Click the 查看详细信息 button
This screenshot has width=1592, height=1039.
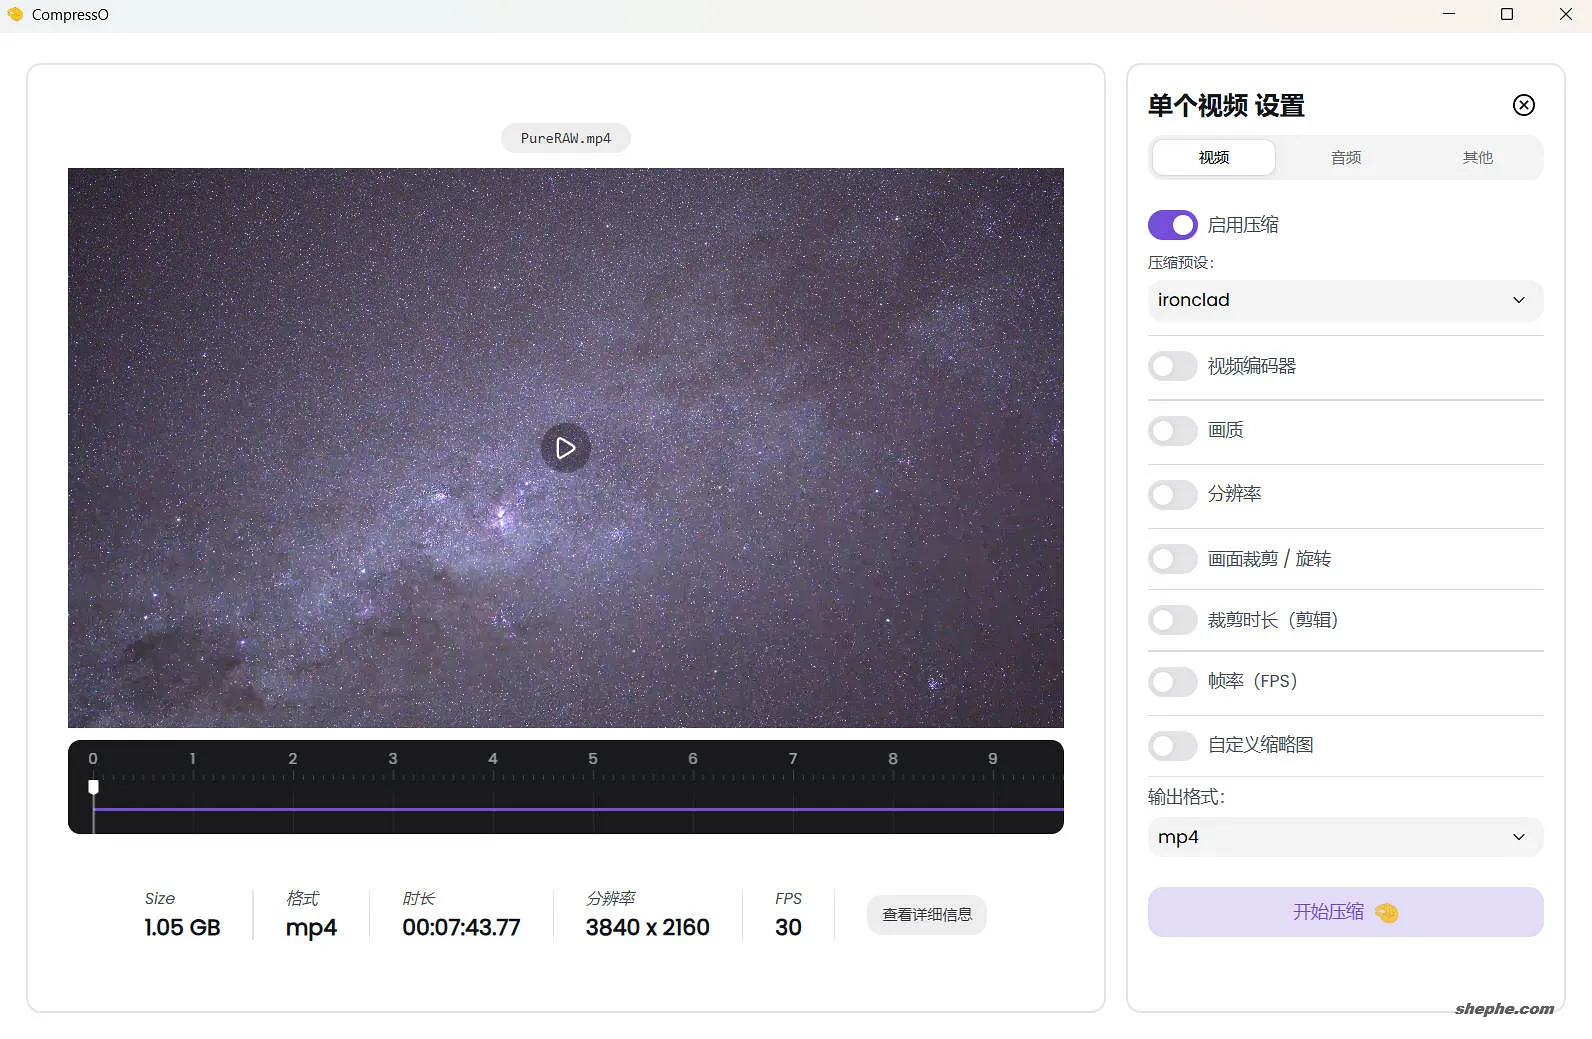pos(927,915)
